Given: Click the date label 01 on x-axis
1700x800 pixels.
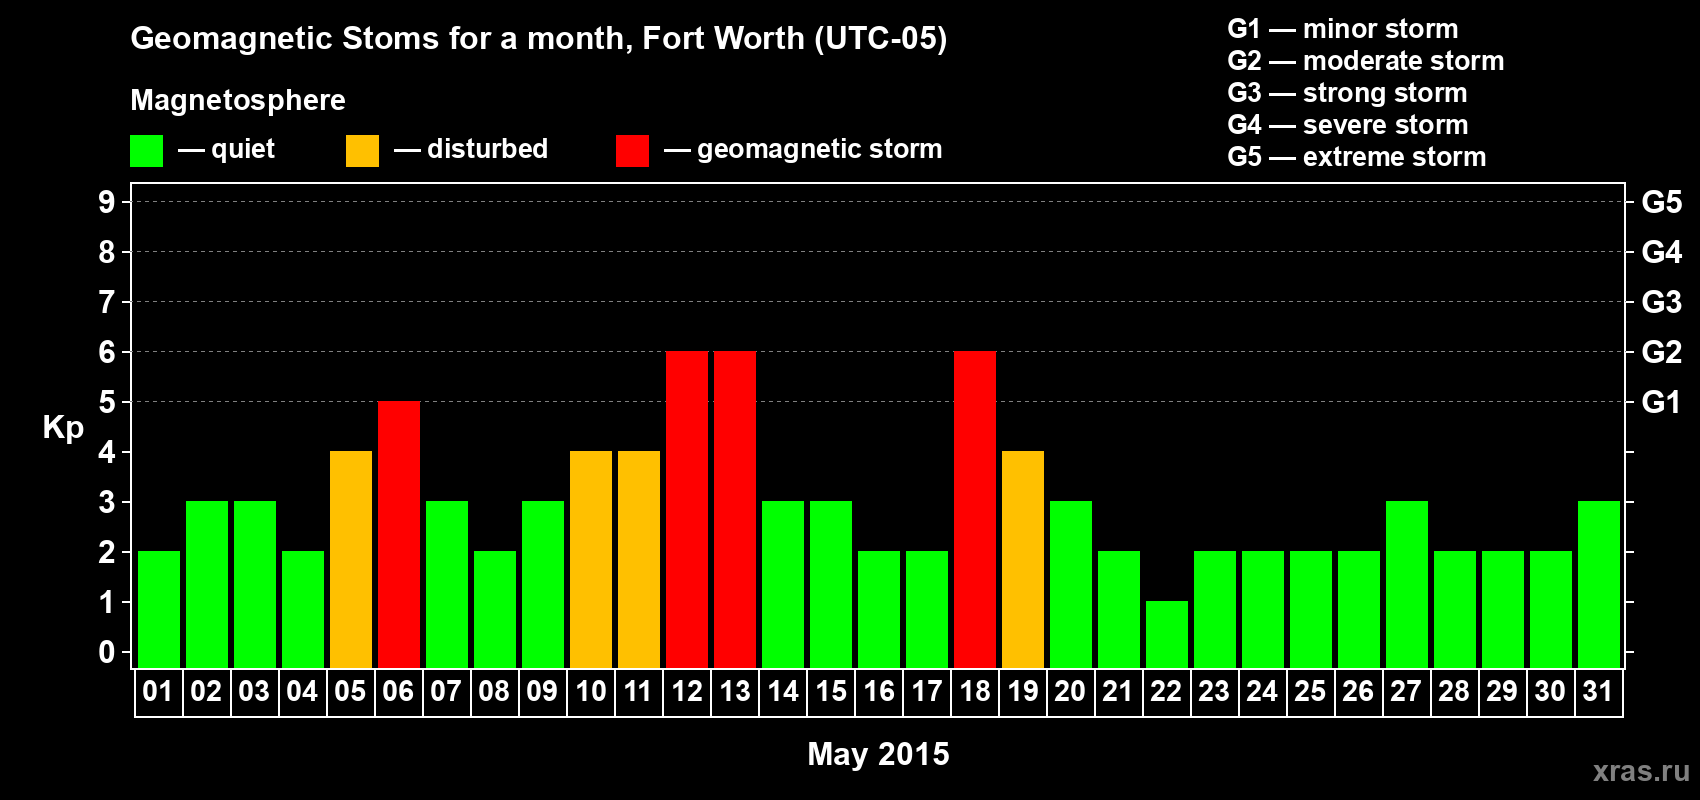Looking at the screenshot, I should click(x=158, y=692).
